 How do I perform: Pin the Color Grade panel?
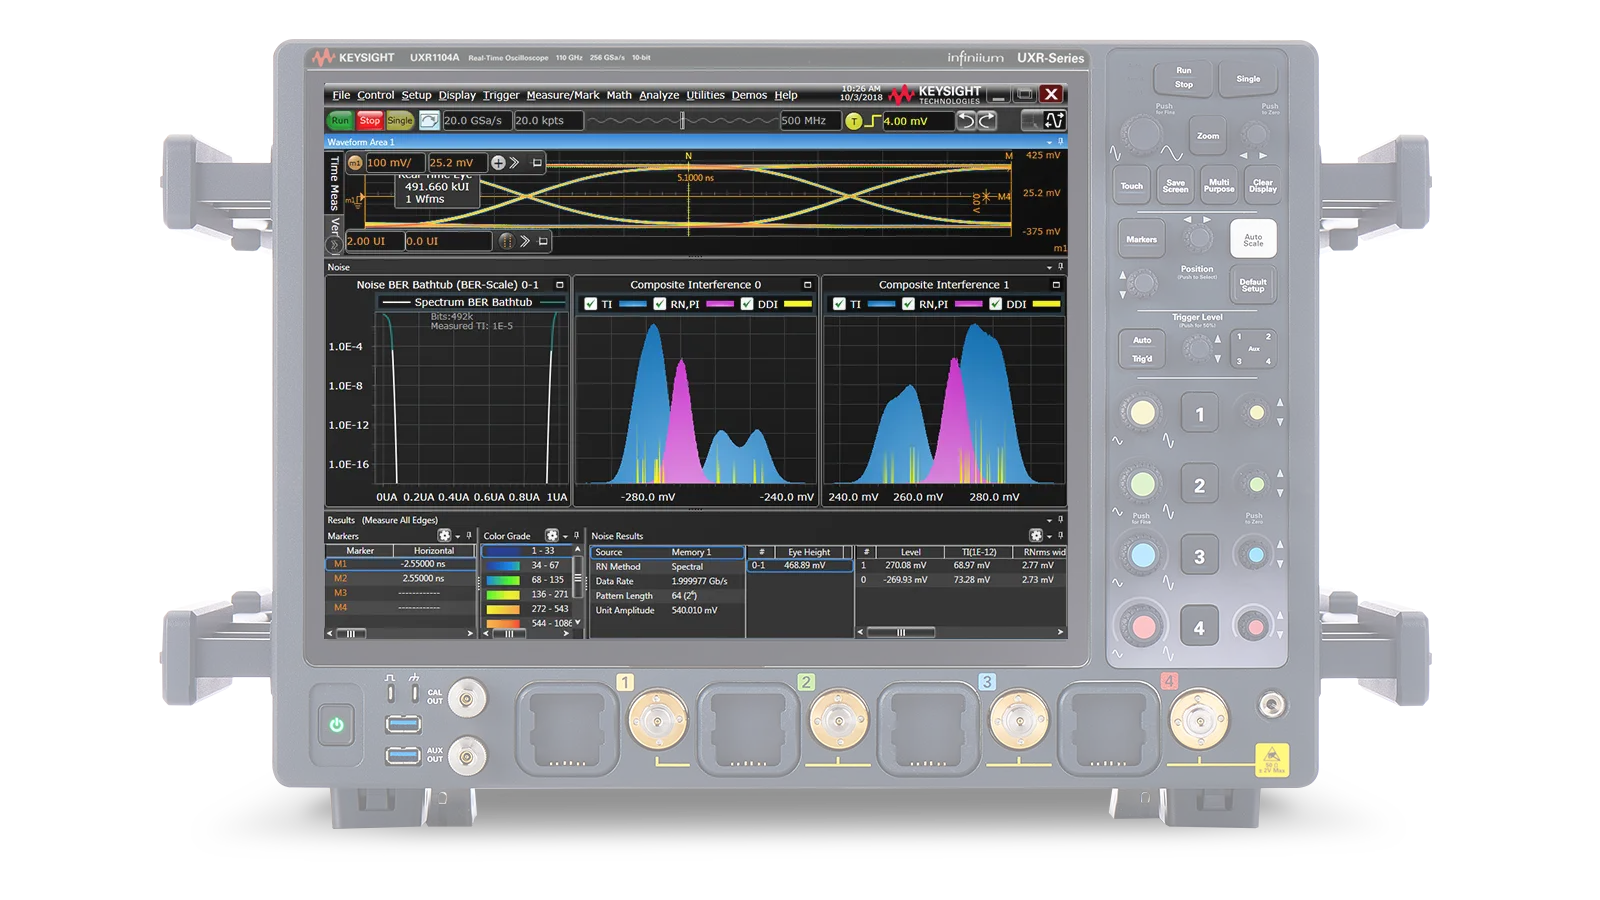click(x=576, y=536)
